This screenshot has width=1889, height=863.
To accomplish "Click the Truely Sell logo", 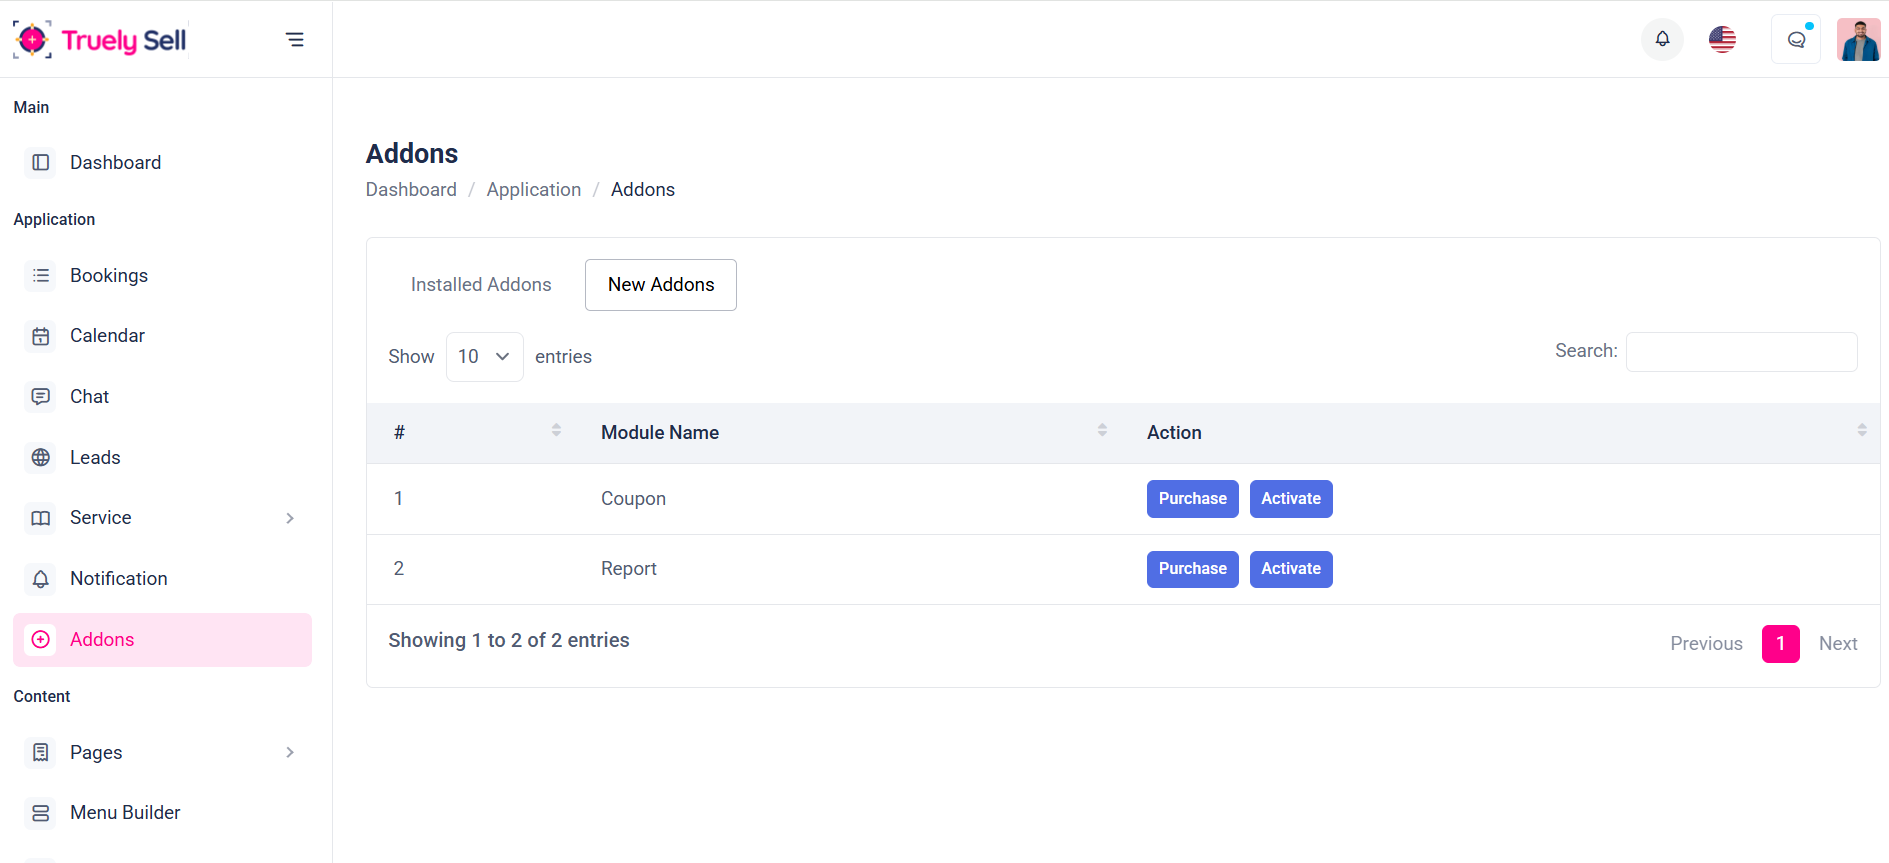I will point(100,40).
